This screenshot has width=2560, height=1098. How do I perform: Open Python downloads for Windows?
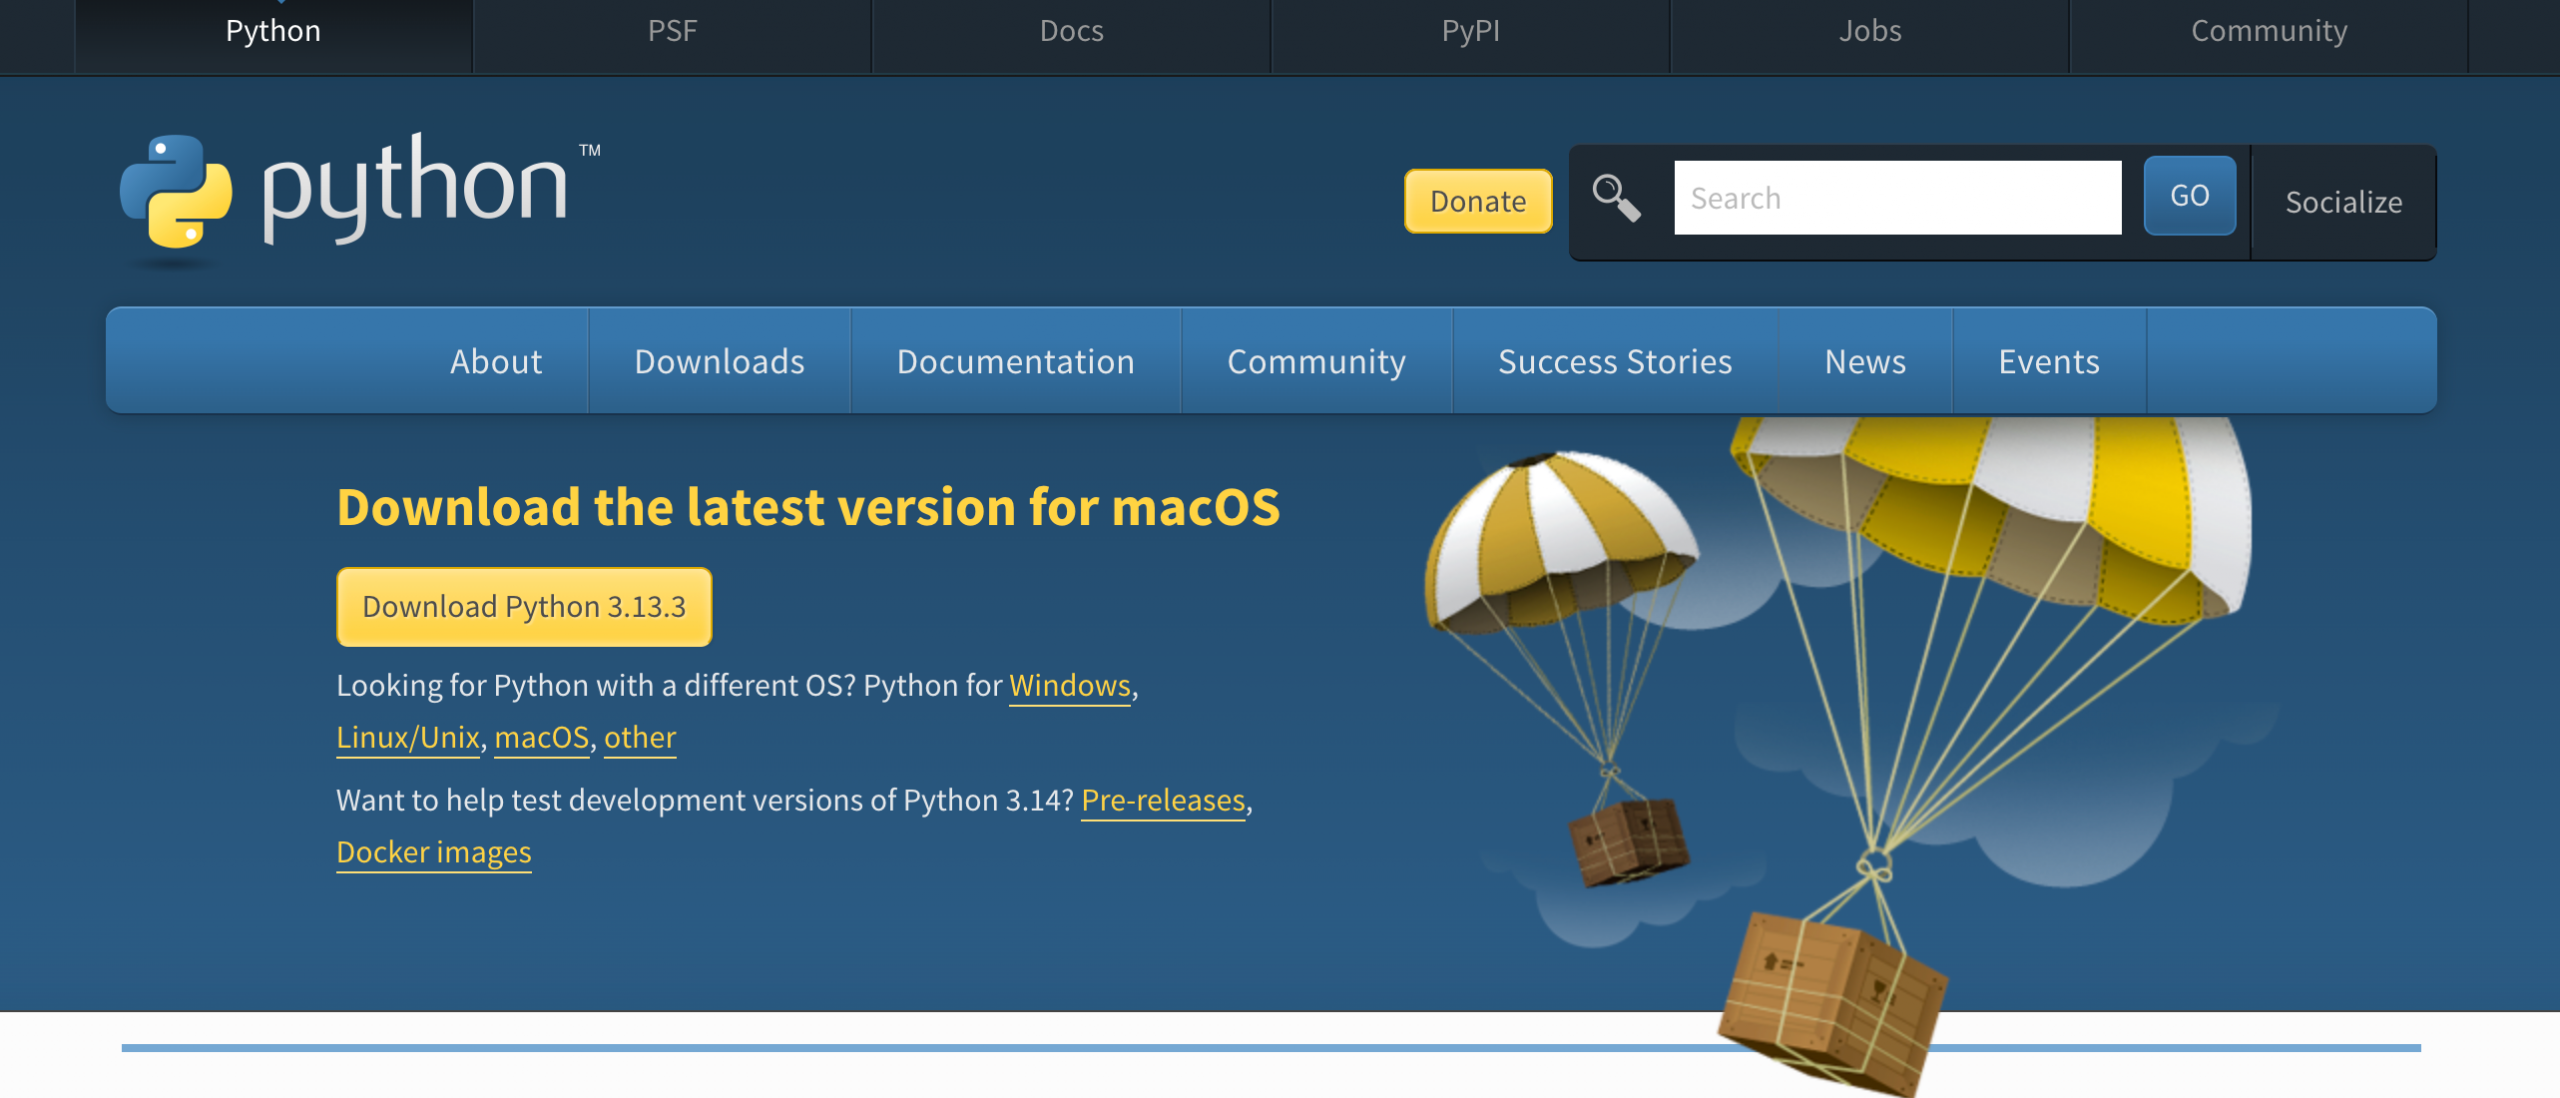click(1069, 686)
